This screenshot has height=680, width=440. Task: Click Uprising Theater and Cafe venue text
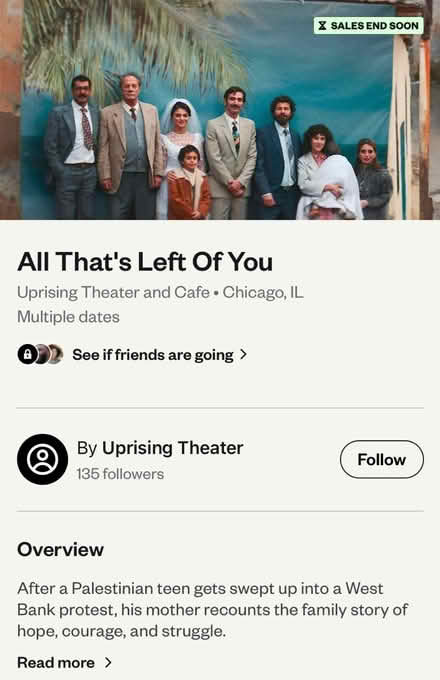114,292
